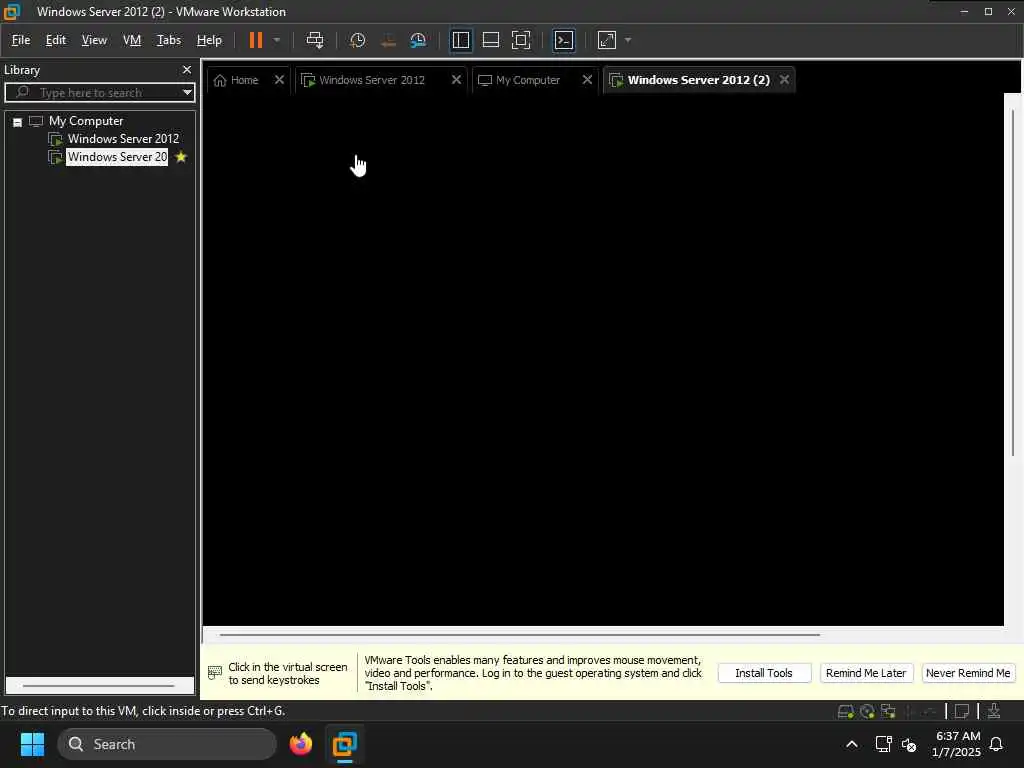Open the Snapshot Manager
Viewport: 1024px width, 768px height.
coord(418,40)
